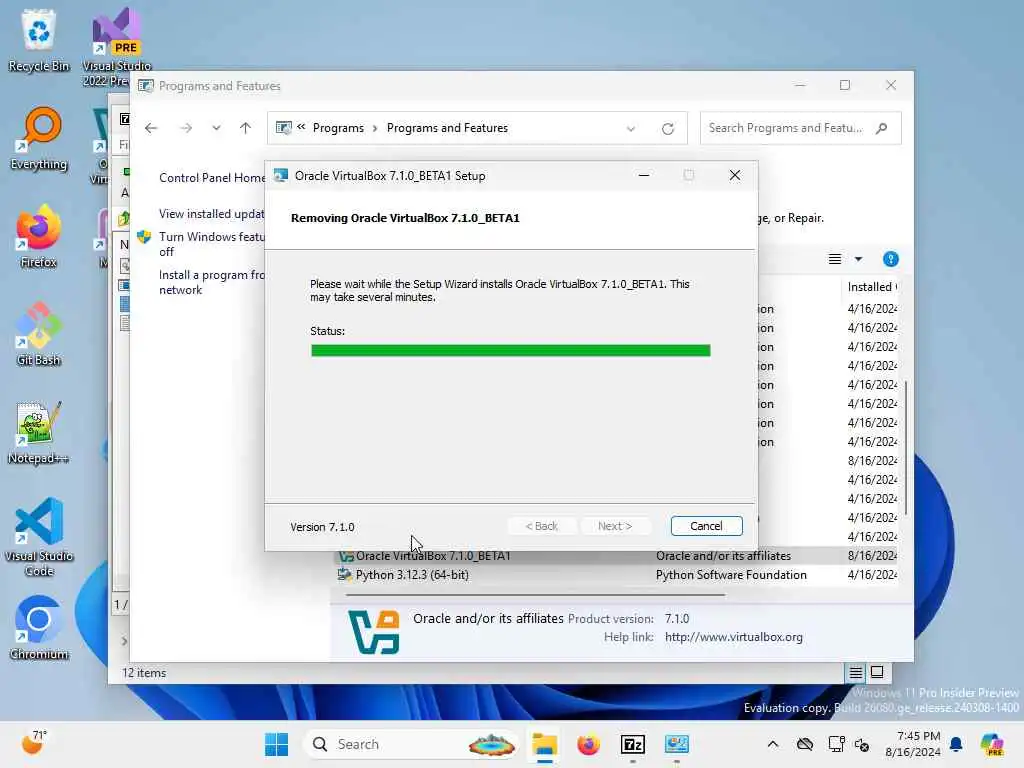
Task: Click the Installed On column header
Action: pyautogui.click(x=872, y=287)
